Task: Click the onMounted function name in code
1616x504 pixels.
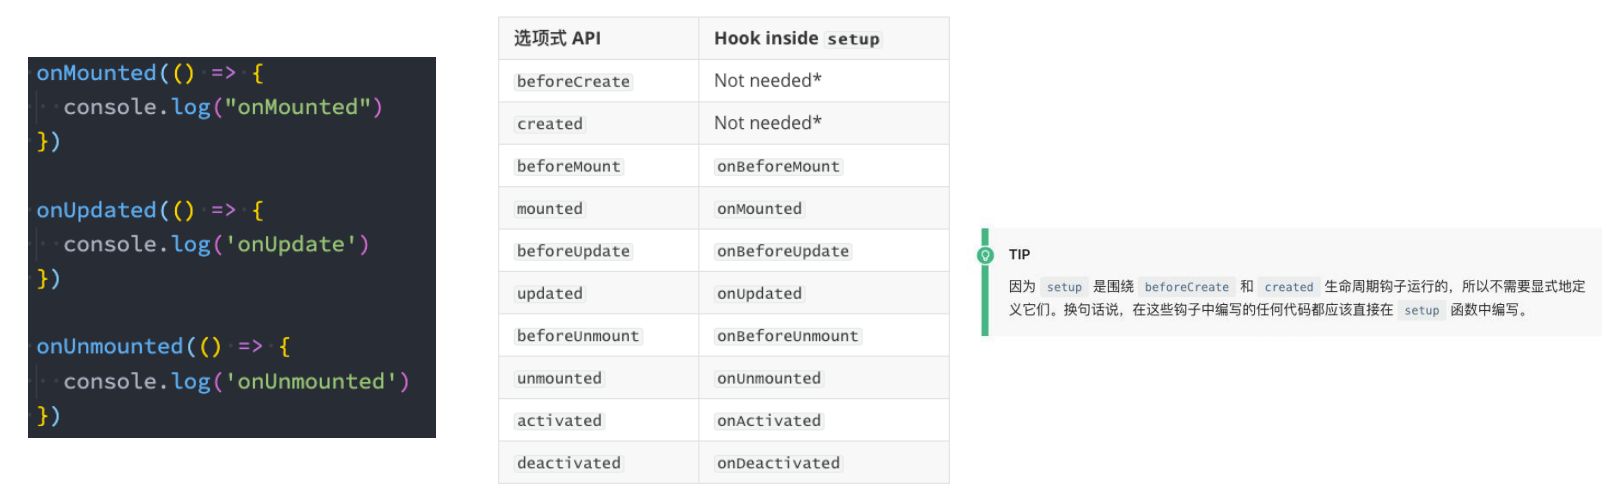Action: 97,73
